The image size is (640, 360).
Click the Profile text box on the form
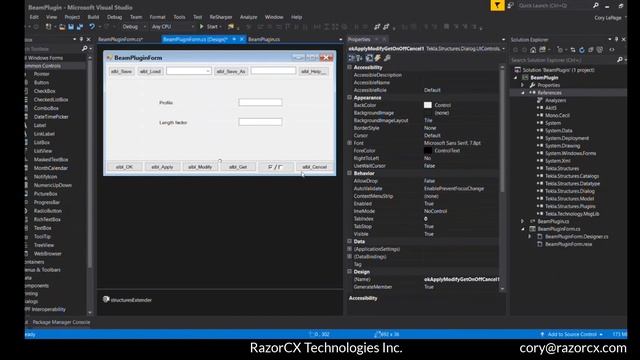260,102
